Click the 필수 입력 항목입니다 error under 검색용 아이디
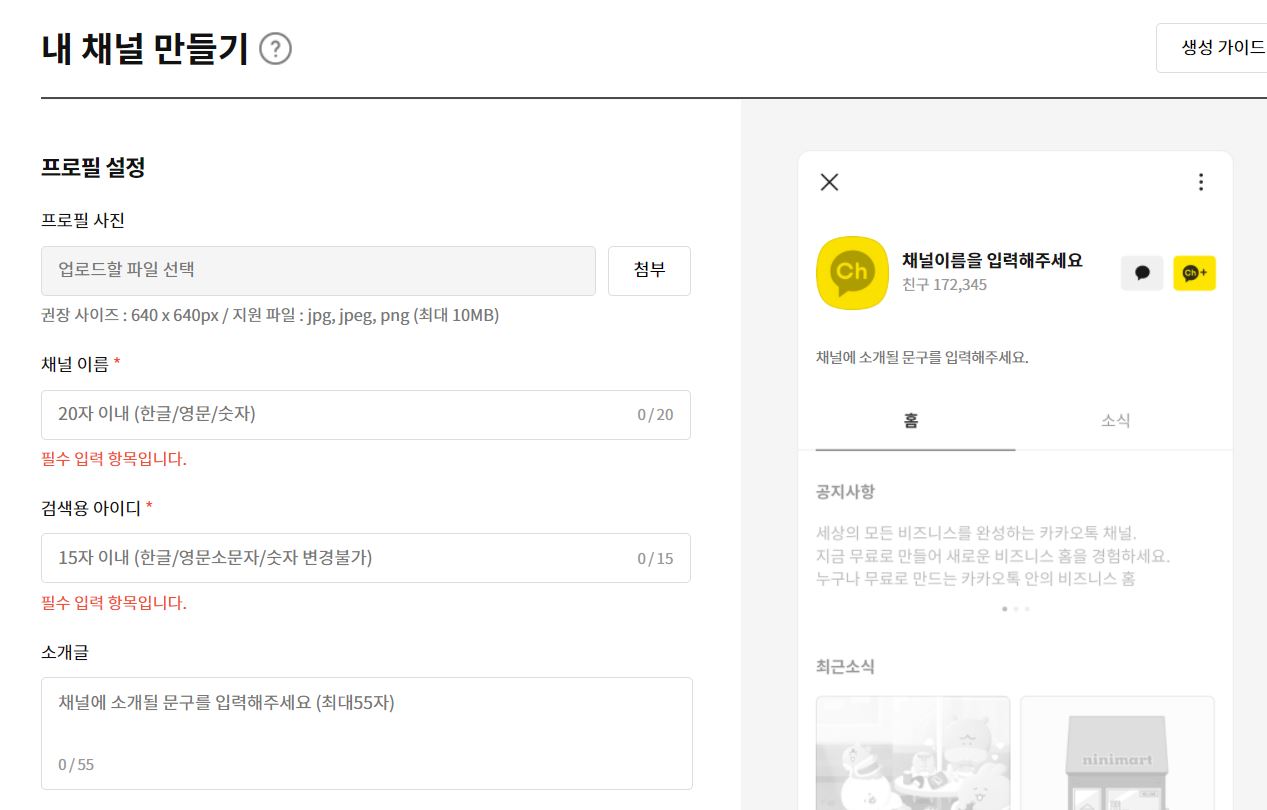The width and height of the screenshot is (1267, 810). tap(114, 603)
